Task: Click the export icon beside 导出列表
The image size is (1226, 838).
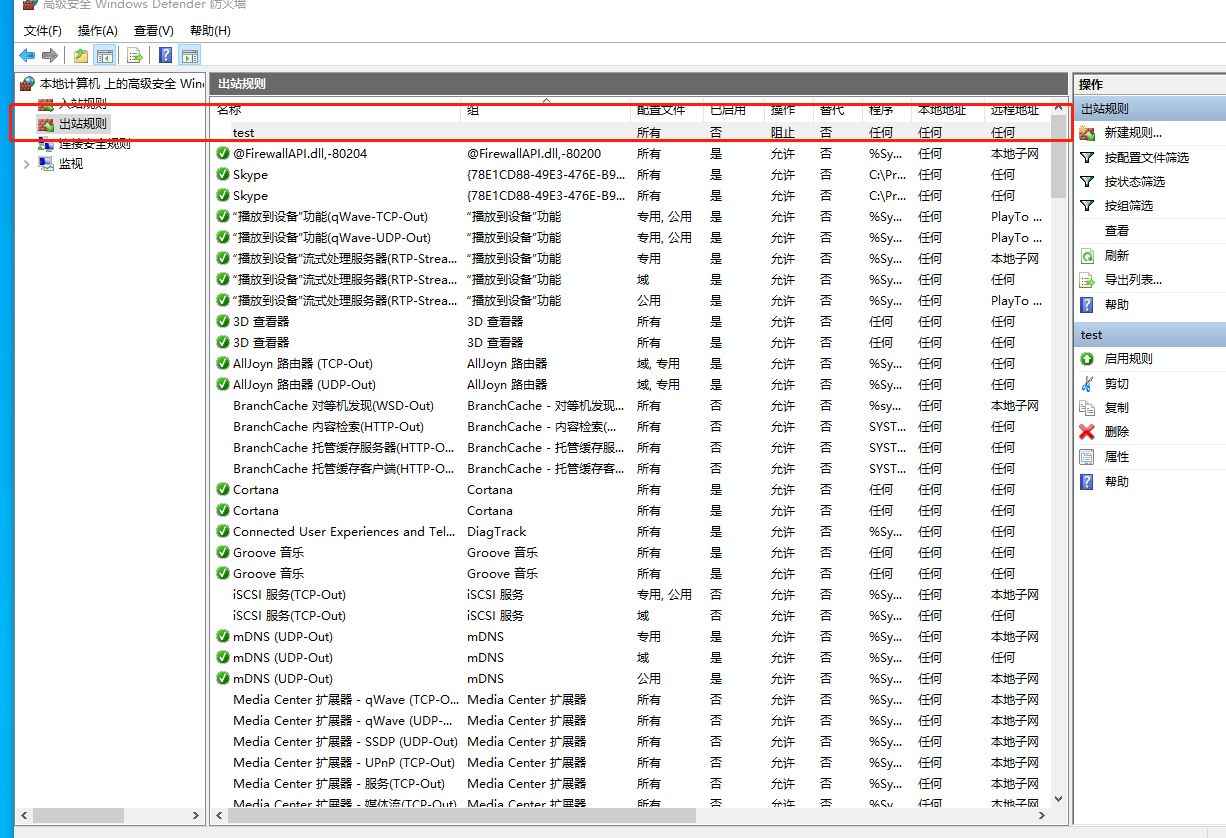Action: 1087,280
